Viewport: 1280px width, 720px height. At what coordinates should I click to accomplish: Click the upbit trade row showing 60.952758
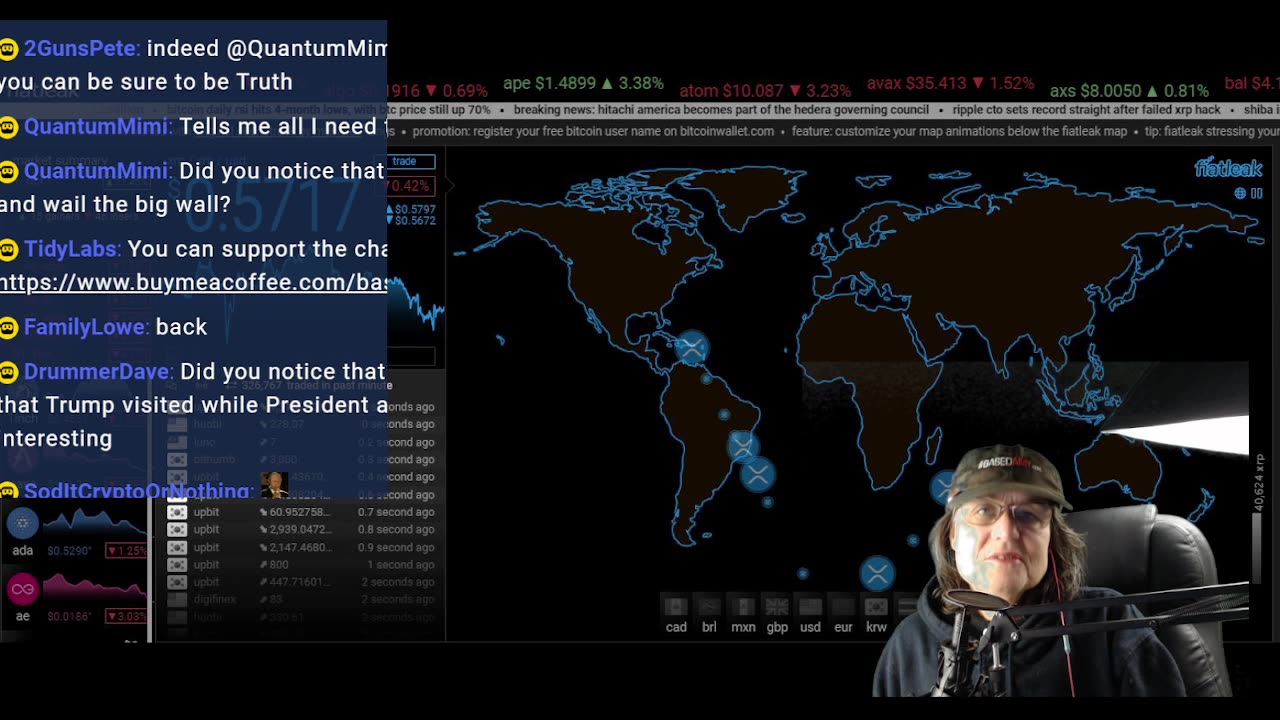point(301,512)
